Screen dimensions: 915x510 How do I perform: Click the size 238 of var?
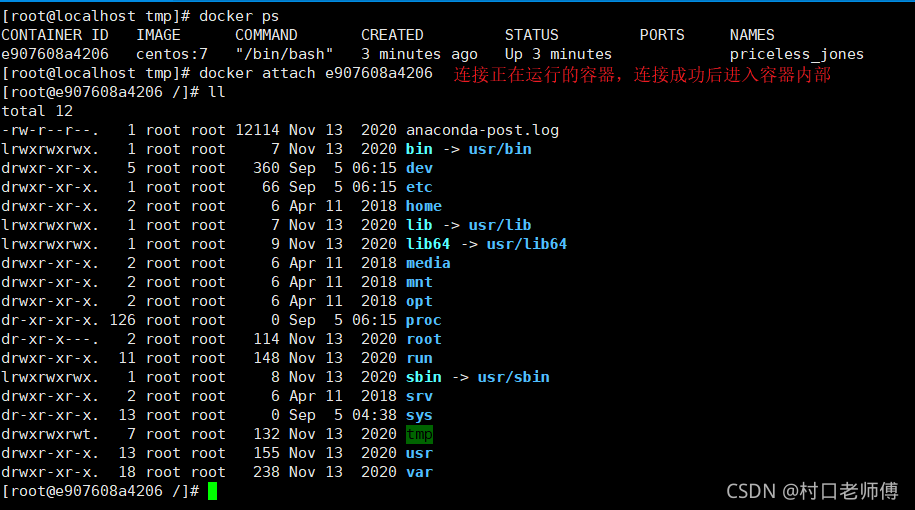pyautogui.click(x=267, y=472)
